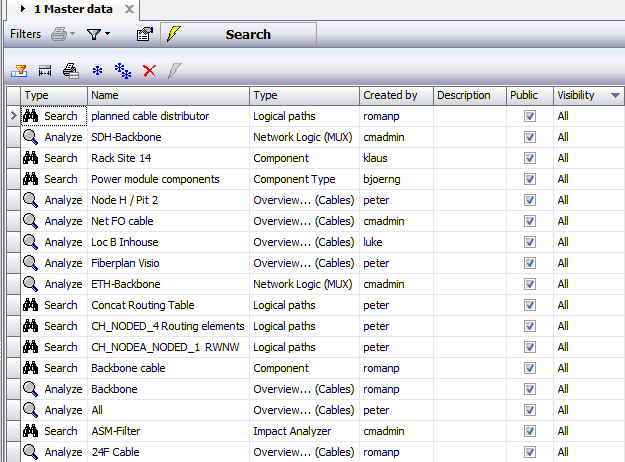Sort by the Public column header
This screenshot has width=625, height=462.
[x=530, y=95]
